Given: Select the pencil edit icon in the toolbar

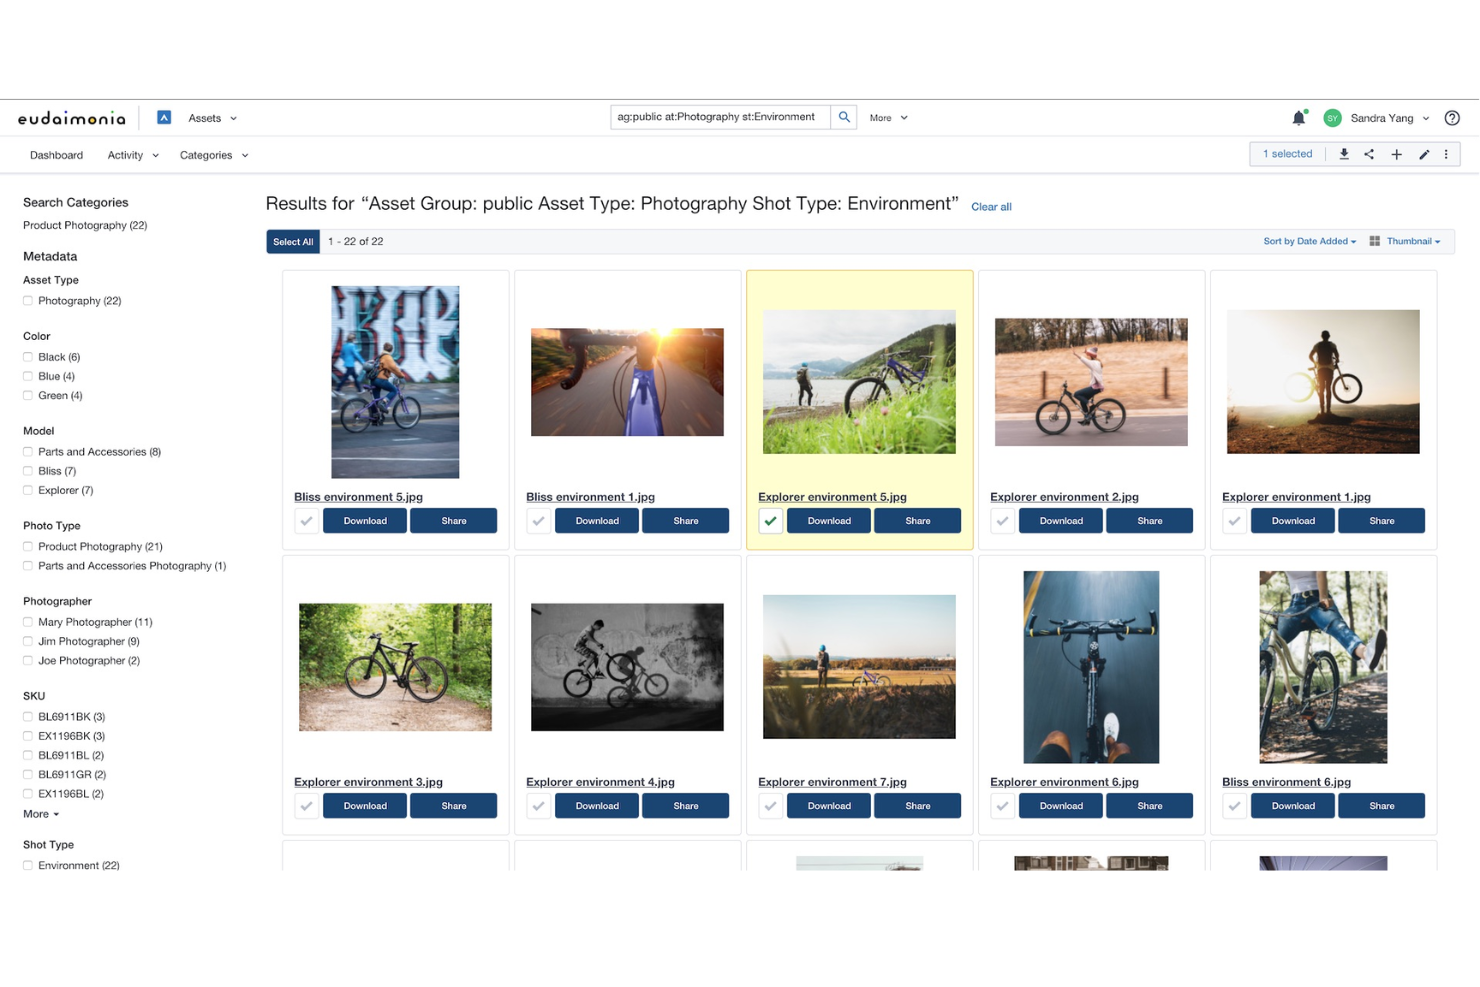Looking at the screenshot, I should (1424, 154).
